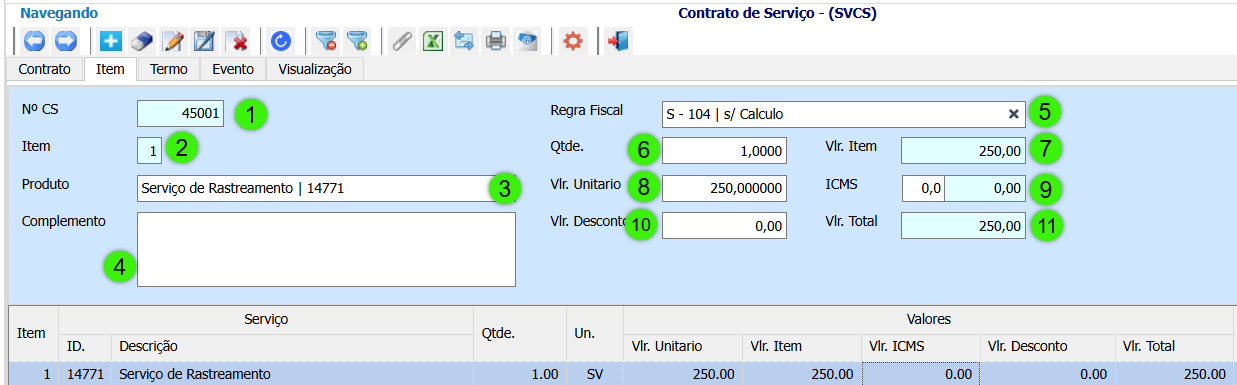Click the ICMS percentage field 0,0
1237x385 pixels.
pyautogui.click(x=923, y=188)
